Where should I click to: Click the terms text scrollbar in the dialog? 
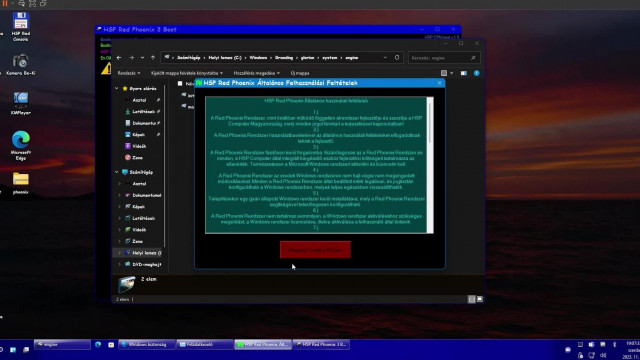click(430, 165)
